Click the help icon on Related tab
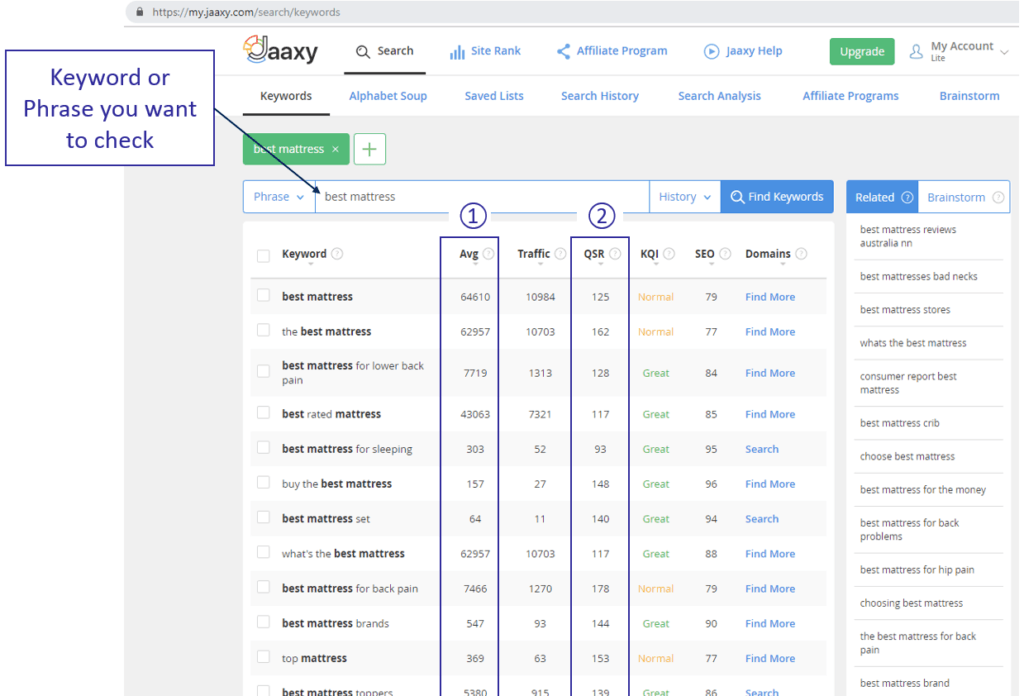The image size is (1024, 696). coord(907,197)
